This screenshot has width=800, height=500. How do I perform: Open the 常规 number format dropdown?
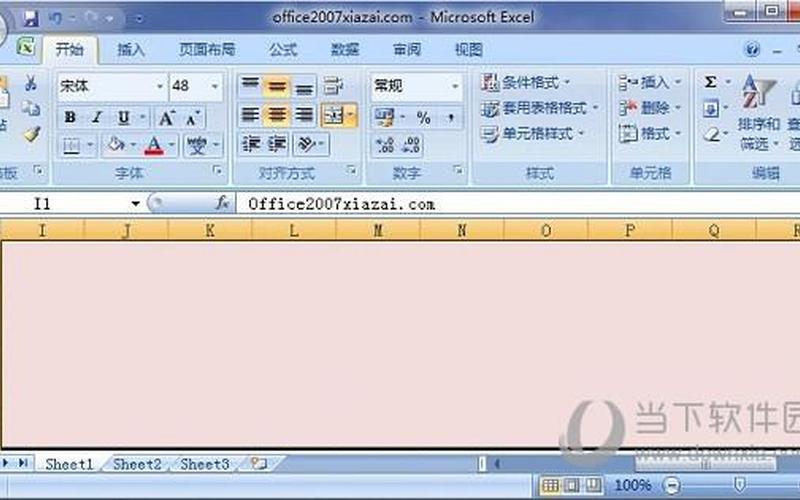tap(455, 86)
